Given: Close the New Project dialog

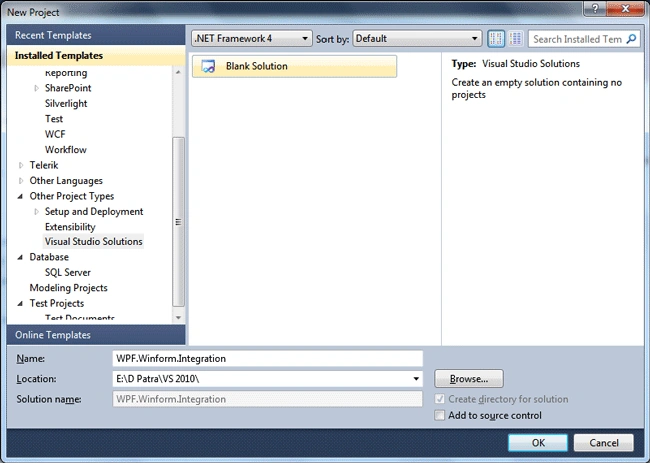Looking at the screenshot, I should 625,8.
